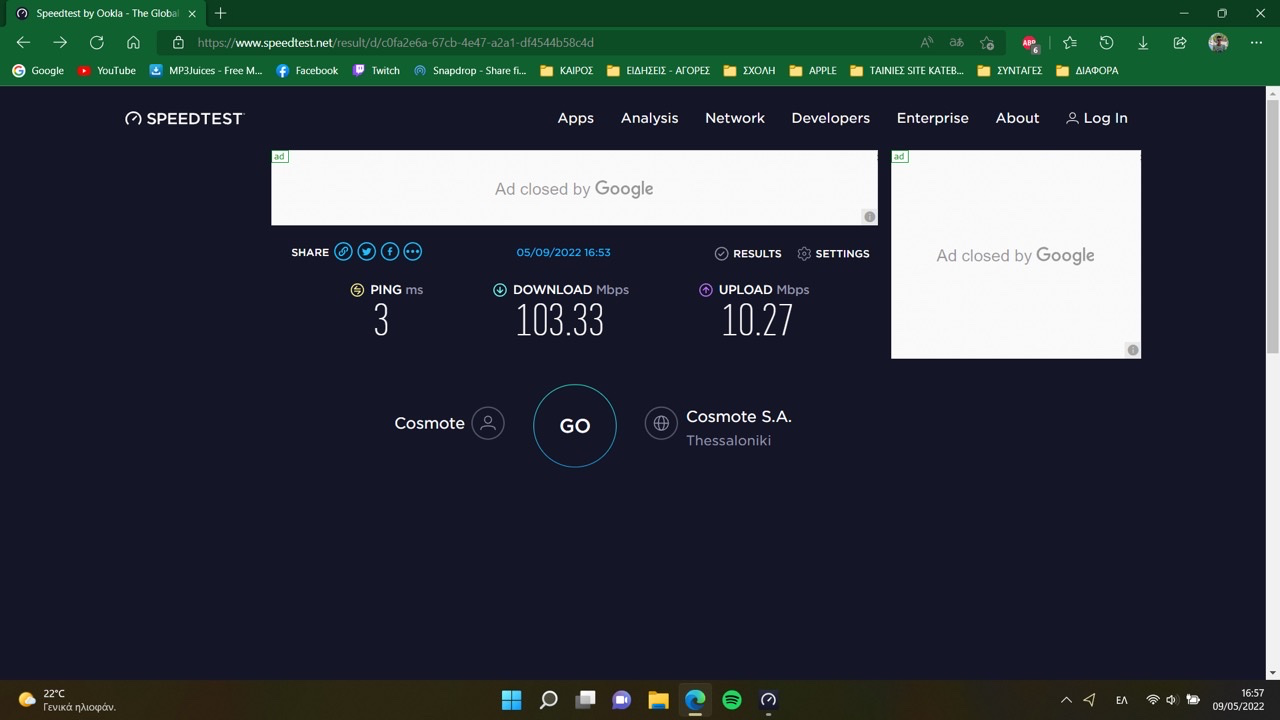
Task: Open Windows taskbar Search
Action: (x=548, y=700)
